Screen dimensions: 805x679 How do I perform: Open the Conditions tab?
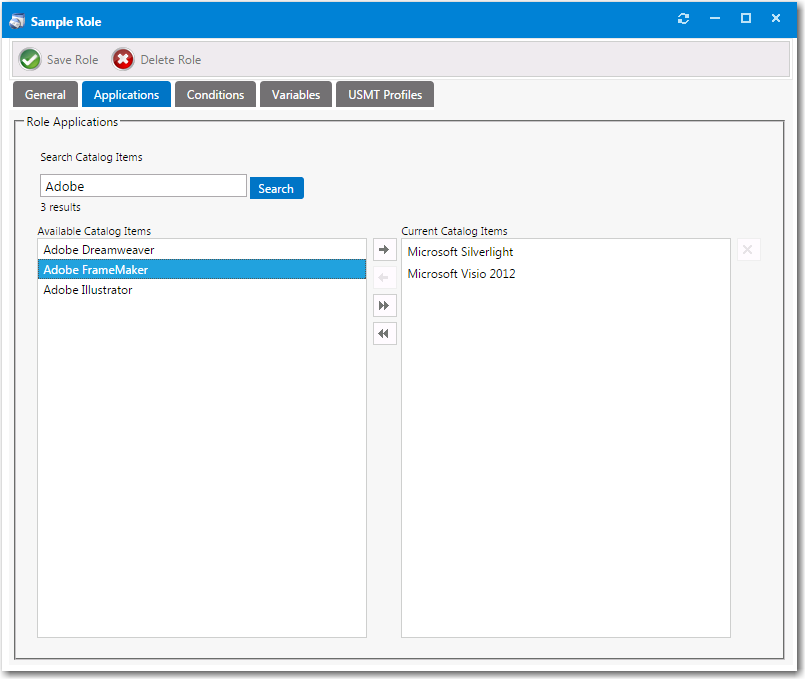point(215,94)
